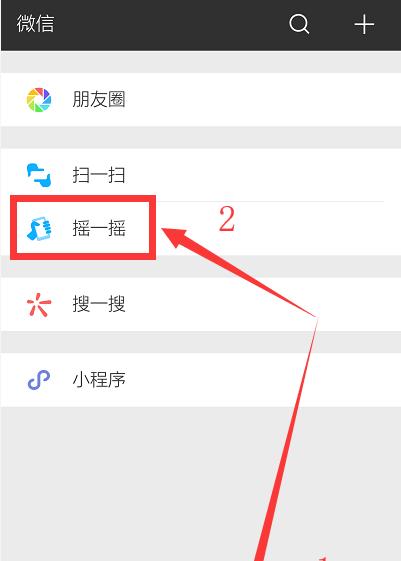401x561 pixels.
Task: Select the 扫一扫 label
Action: [x=99, y=175]
